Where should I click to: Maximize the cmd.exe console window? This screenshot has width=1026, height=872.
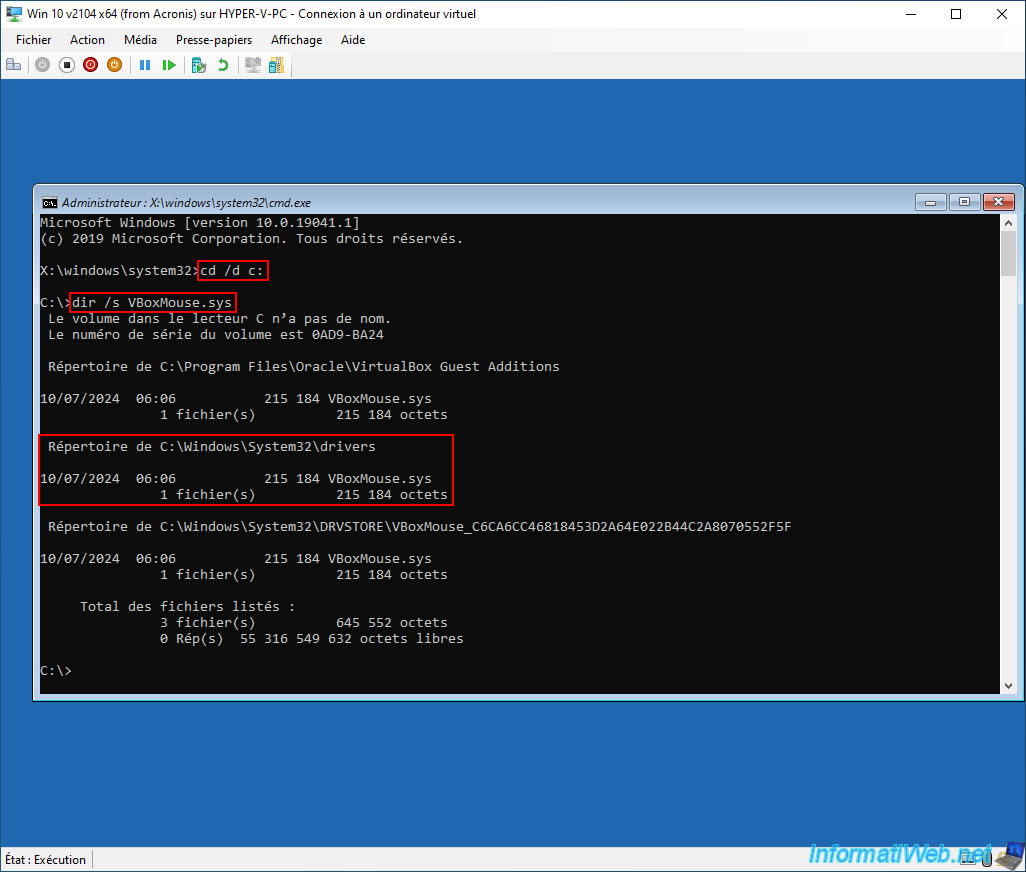coord(964,202)
